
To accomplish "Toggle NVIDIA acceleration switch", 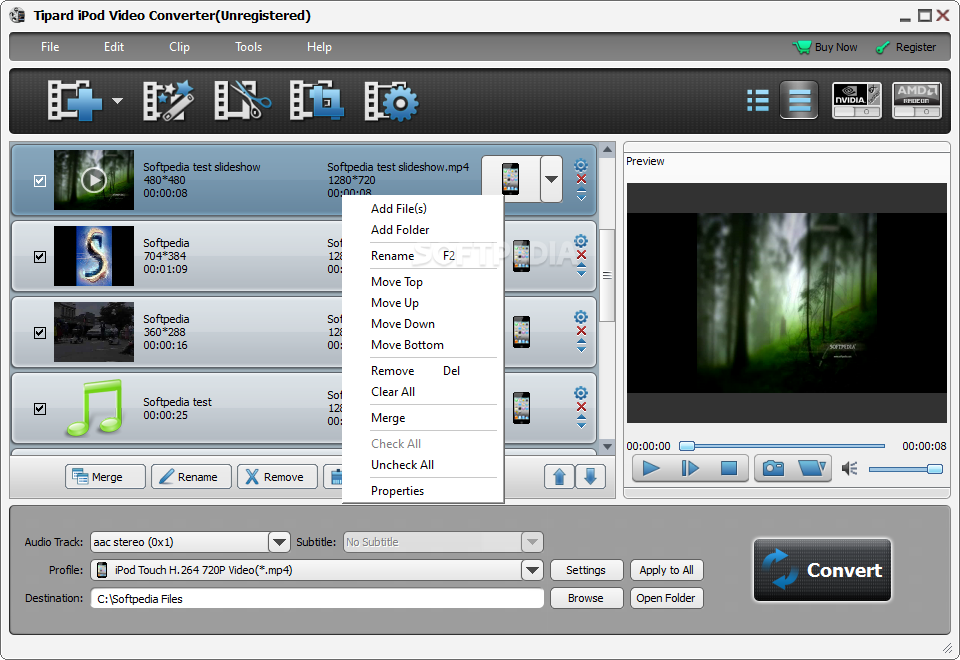I will coord(857,100).
